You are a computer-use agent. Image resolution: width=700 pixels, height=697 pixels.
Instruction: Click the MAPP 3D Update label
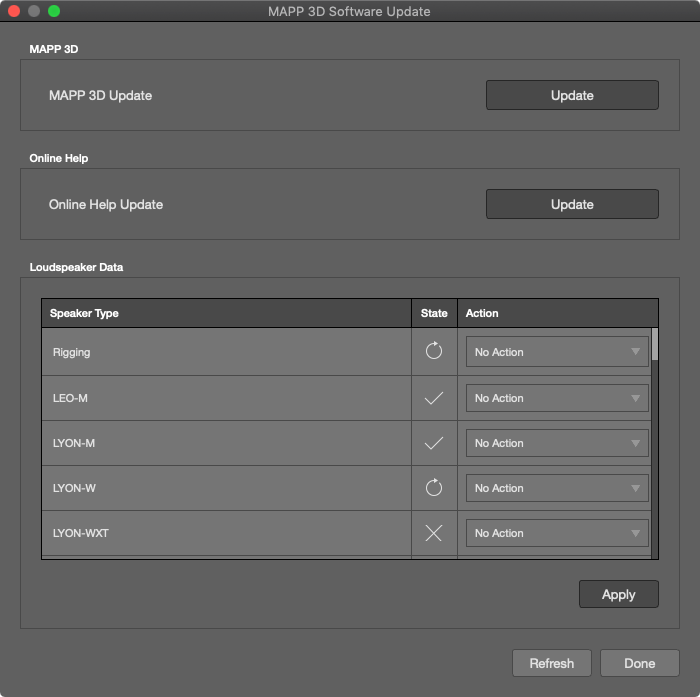coord(100,96)
